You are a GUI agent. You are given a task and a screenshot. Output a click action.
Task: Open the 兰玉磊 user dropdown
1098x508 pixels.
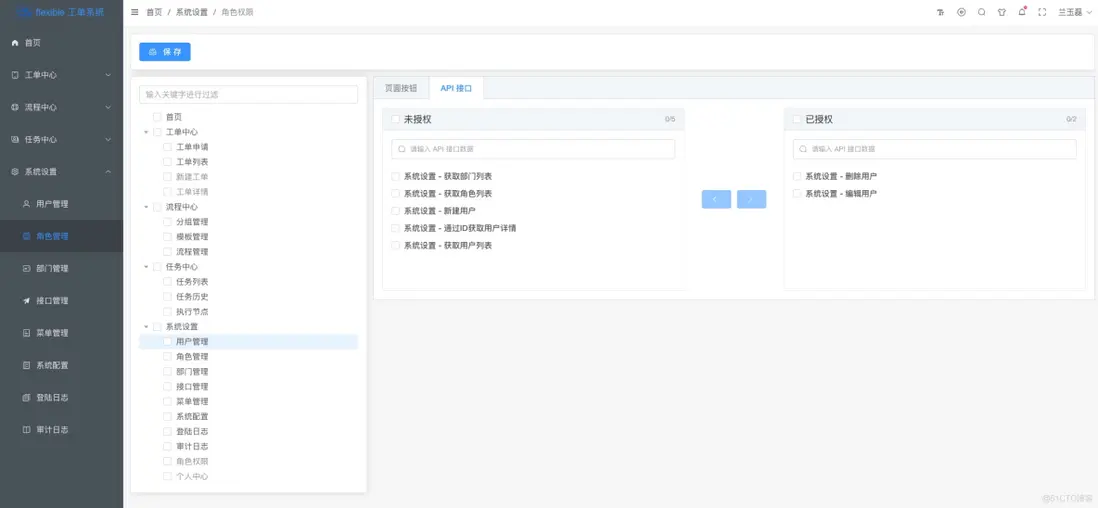pos(1074,12)
